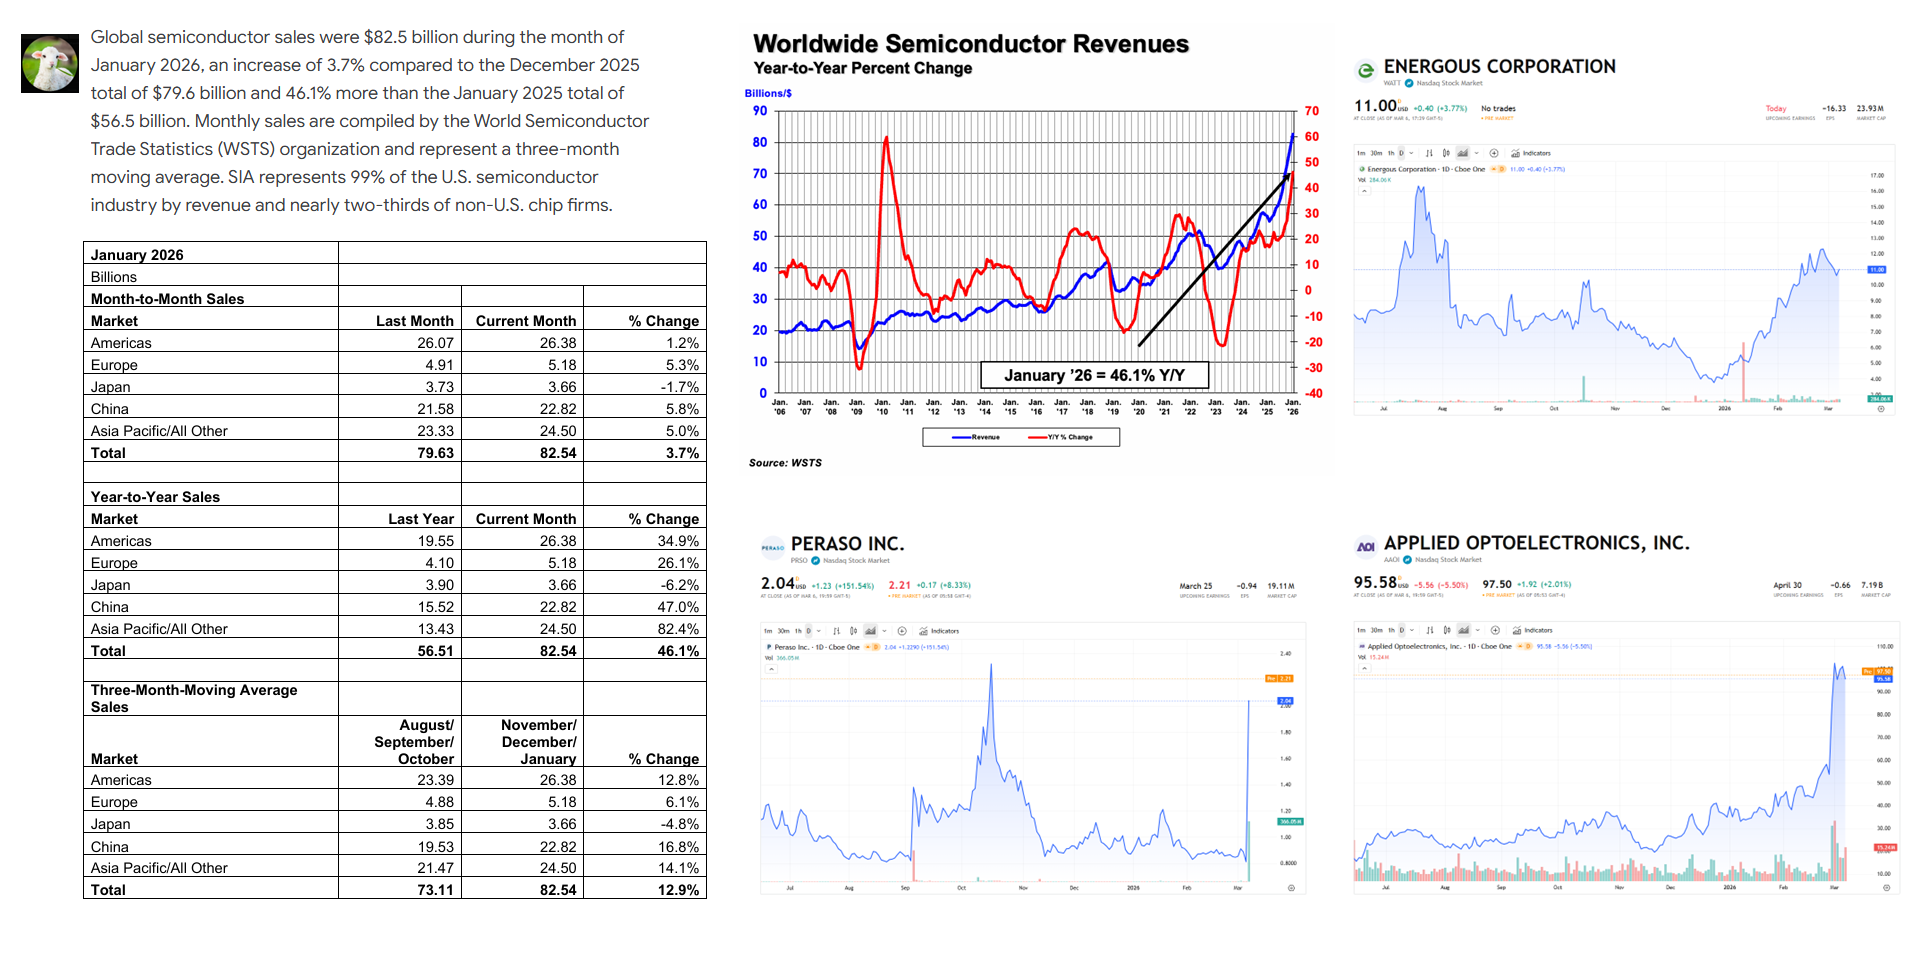The image size is (1920, 960).
Task: Switch Applied Optoelectronics chart to 1h timeframe
Action: [1391, 630]
